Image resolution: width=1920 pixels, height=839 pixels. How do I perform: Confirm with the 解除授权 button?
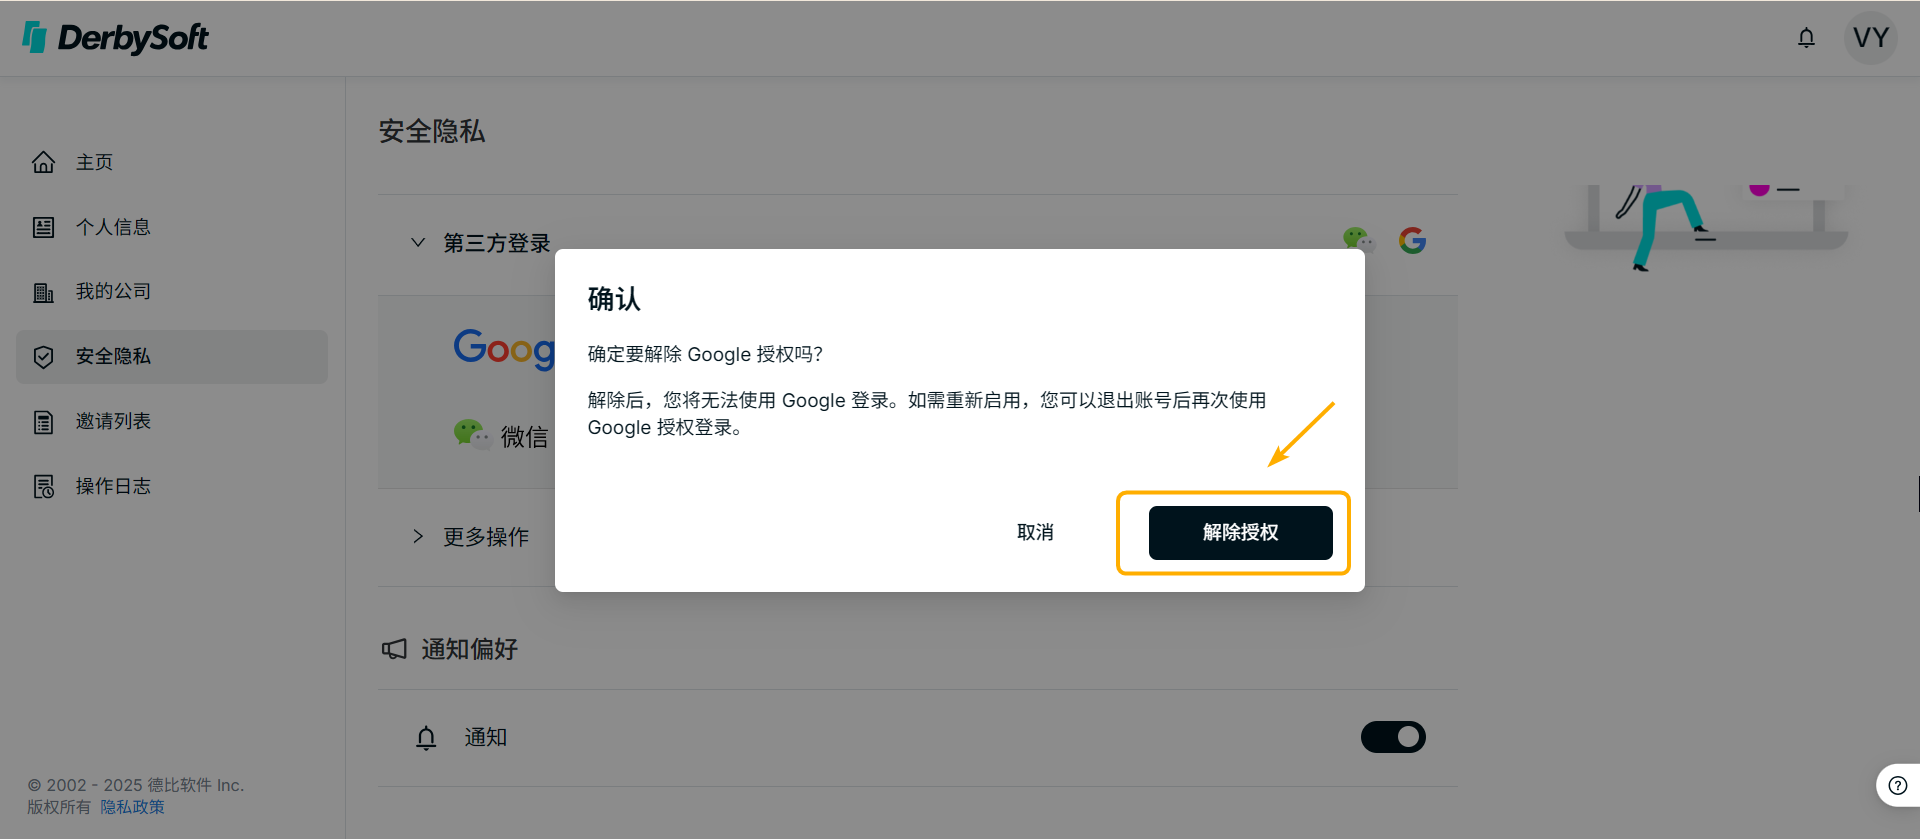point(1240,533)
